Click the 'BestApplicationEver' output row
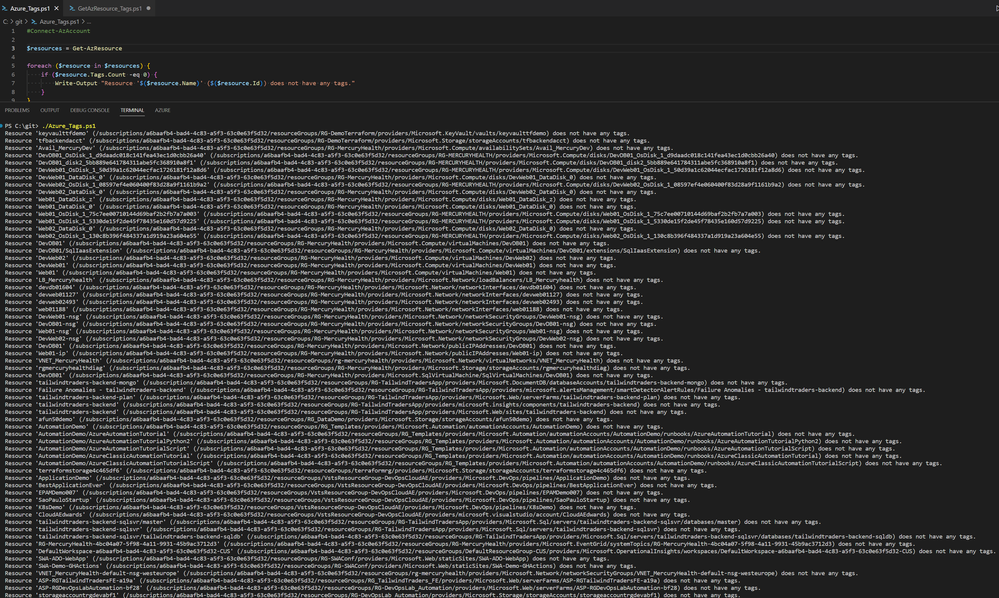This screenshot has height=598, width=999. 360,485
